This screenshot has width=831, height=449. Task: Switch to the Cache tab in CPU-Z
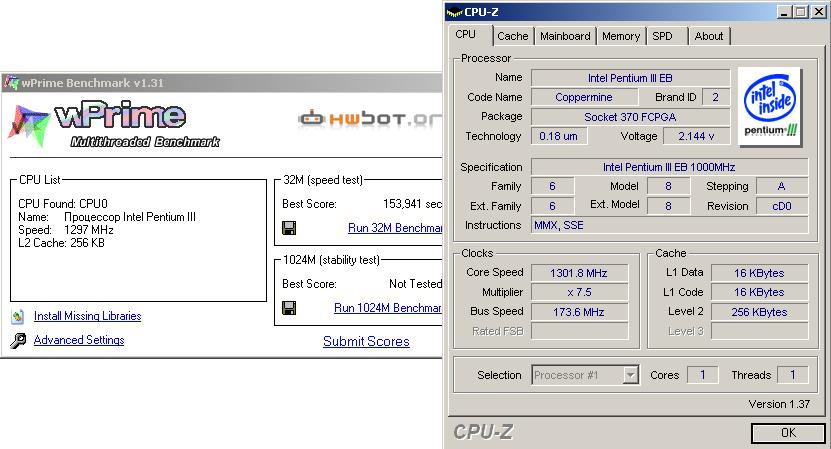point(512,36)
